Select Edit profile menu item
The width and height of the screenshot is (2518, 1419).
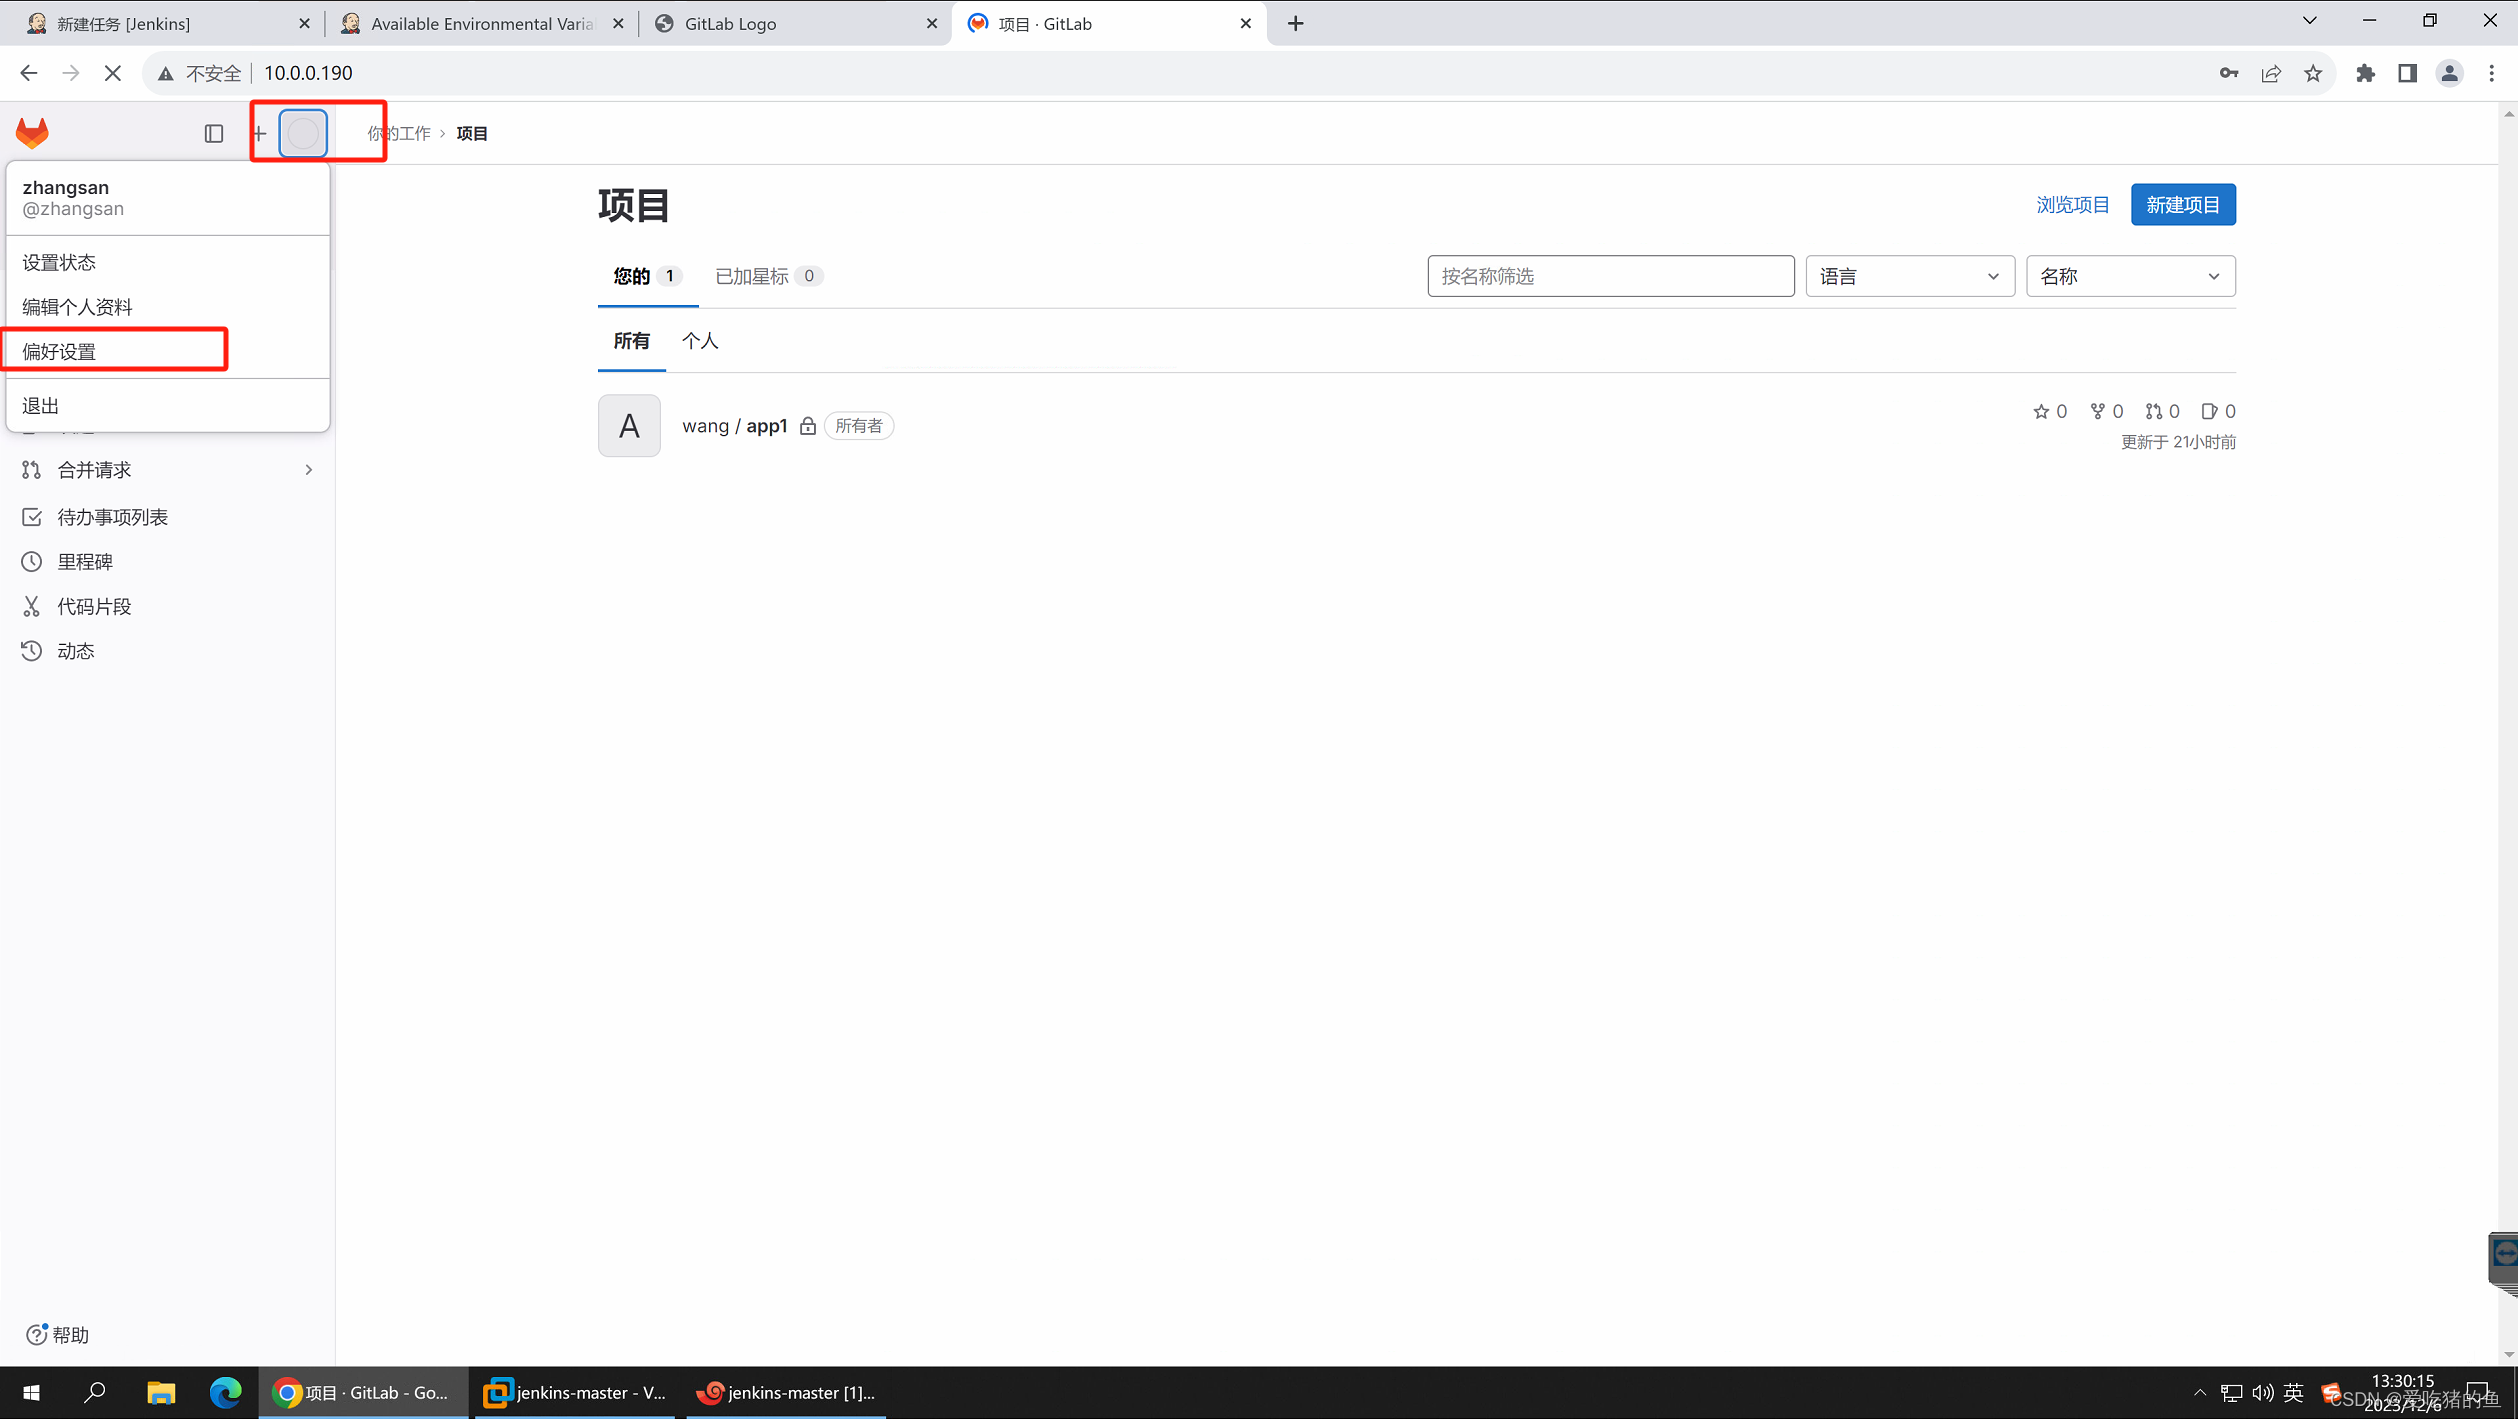[167, 307]
